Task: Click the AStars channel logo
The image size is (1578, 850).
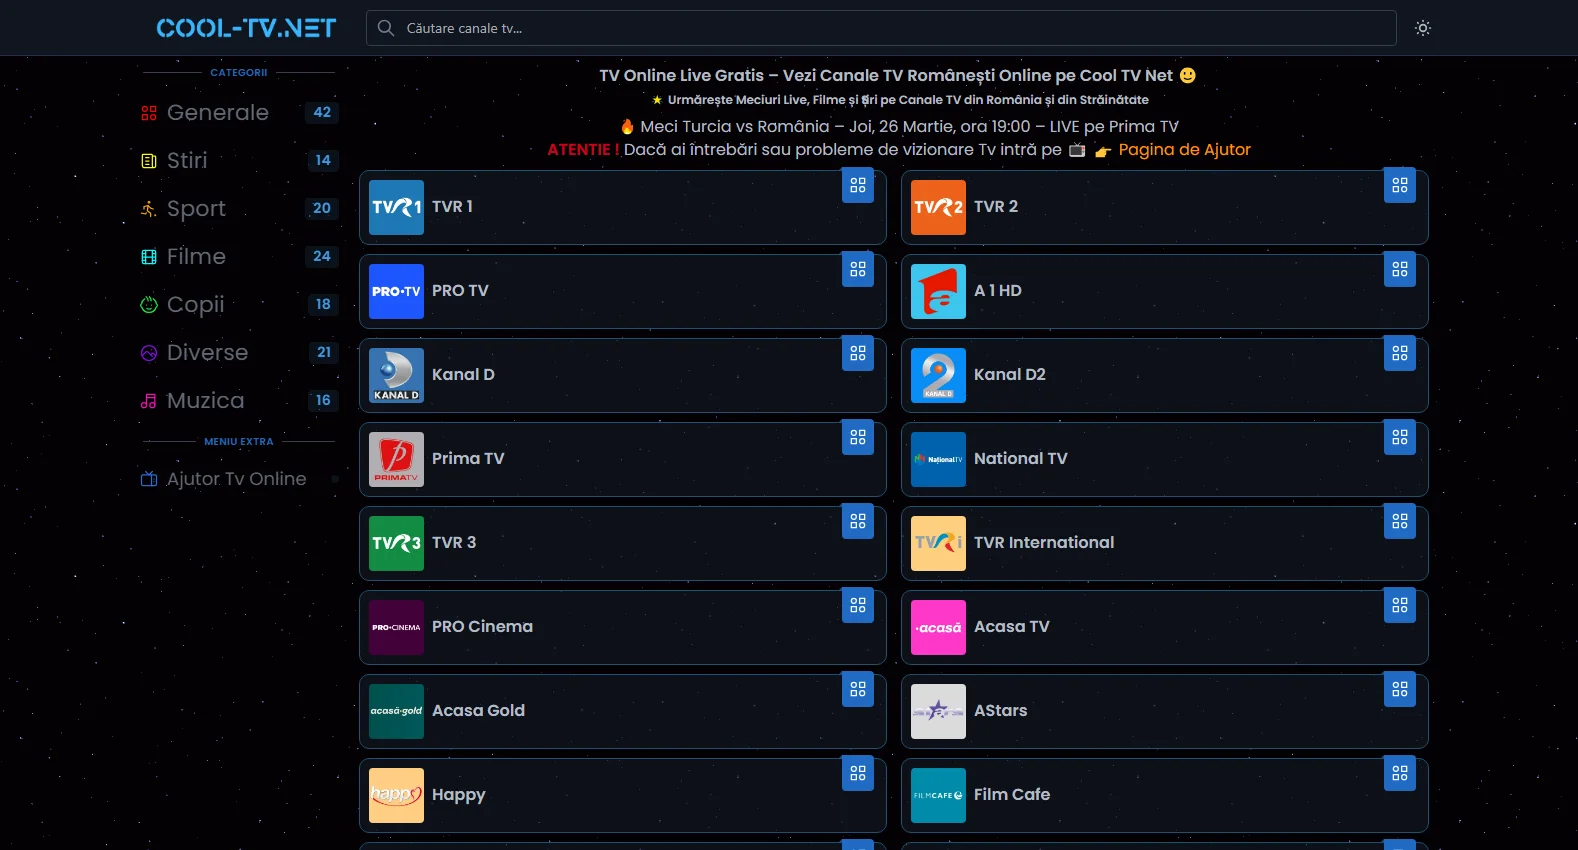Action: tap(938, 711)
